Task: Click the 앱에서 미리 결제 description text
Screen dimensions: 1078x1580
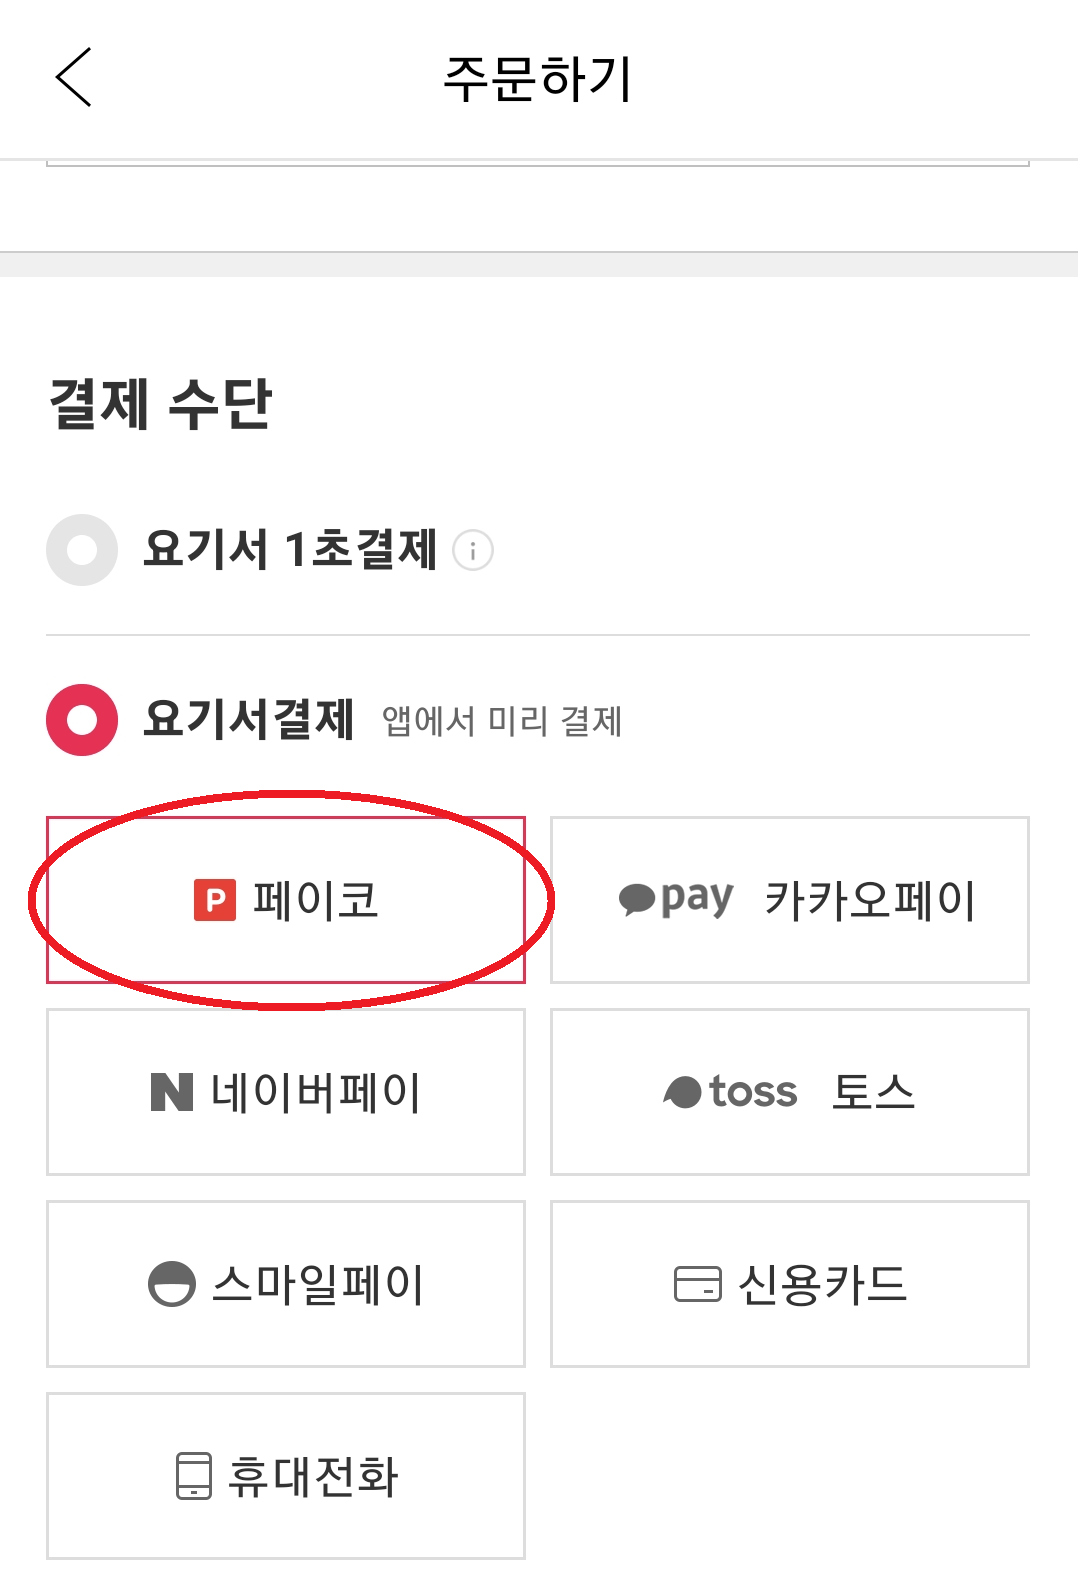Action: click(502, 721)
